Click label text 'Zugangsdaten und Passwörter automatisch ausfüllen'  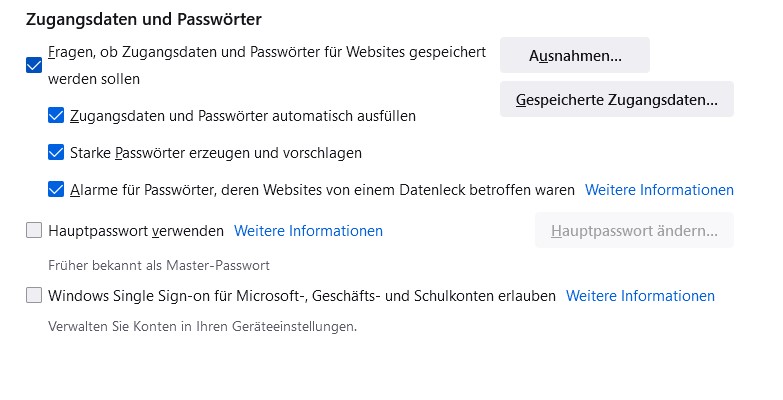tap(243, 116)
